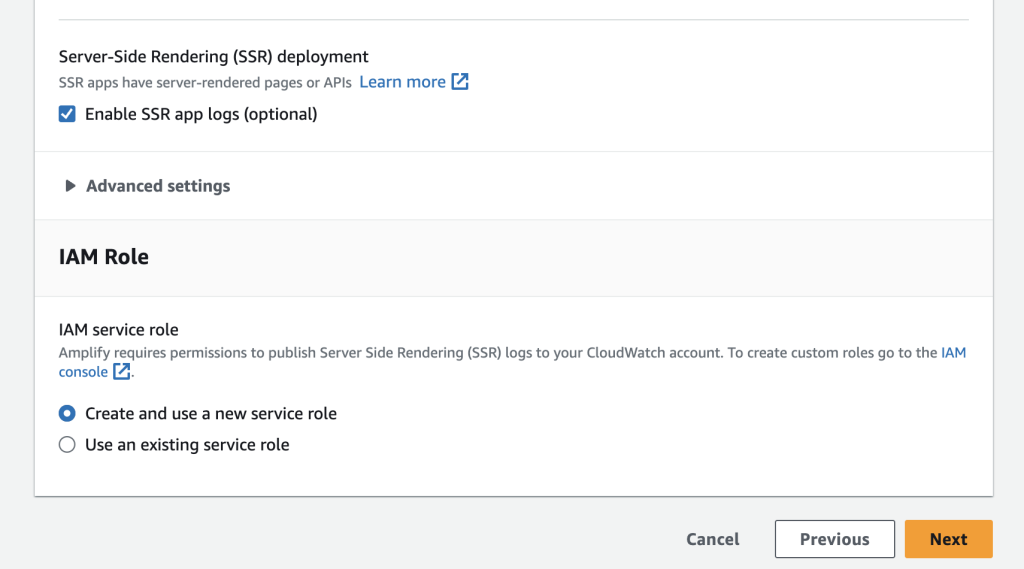The height and width of the screenshot is (569, 1024).
Task: Uncheck Enable SSR app logs checkbox
Action: [x=67, y=114]
